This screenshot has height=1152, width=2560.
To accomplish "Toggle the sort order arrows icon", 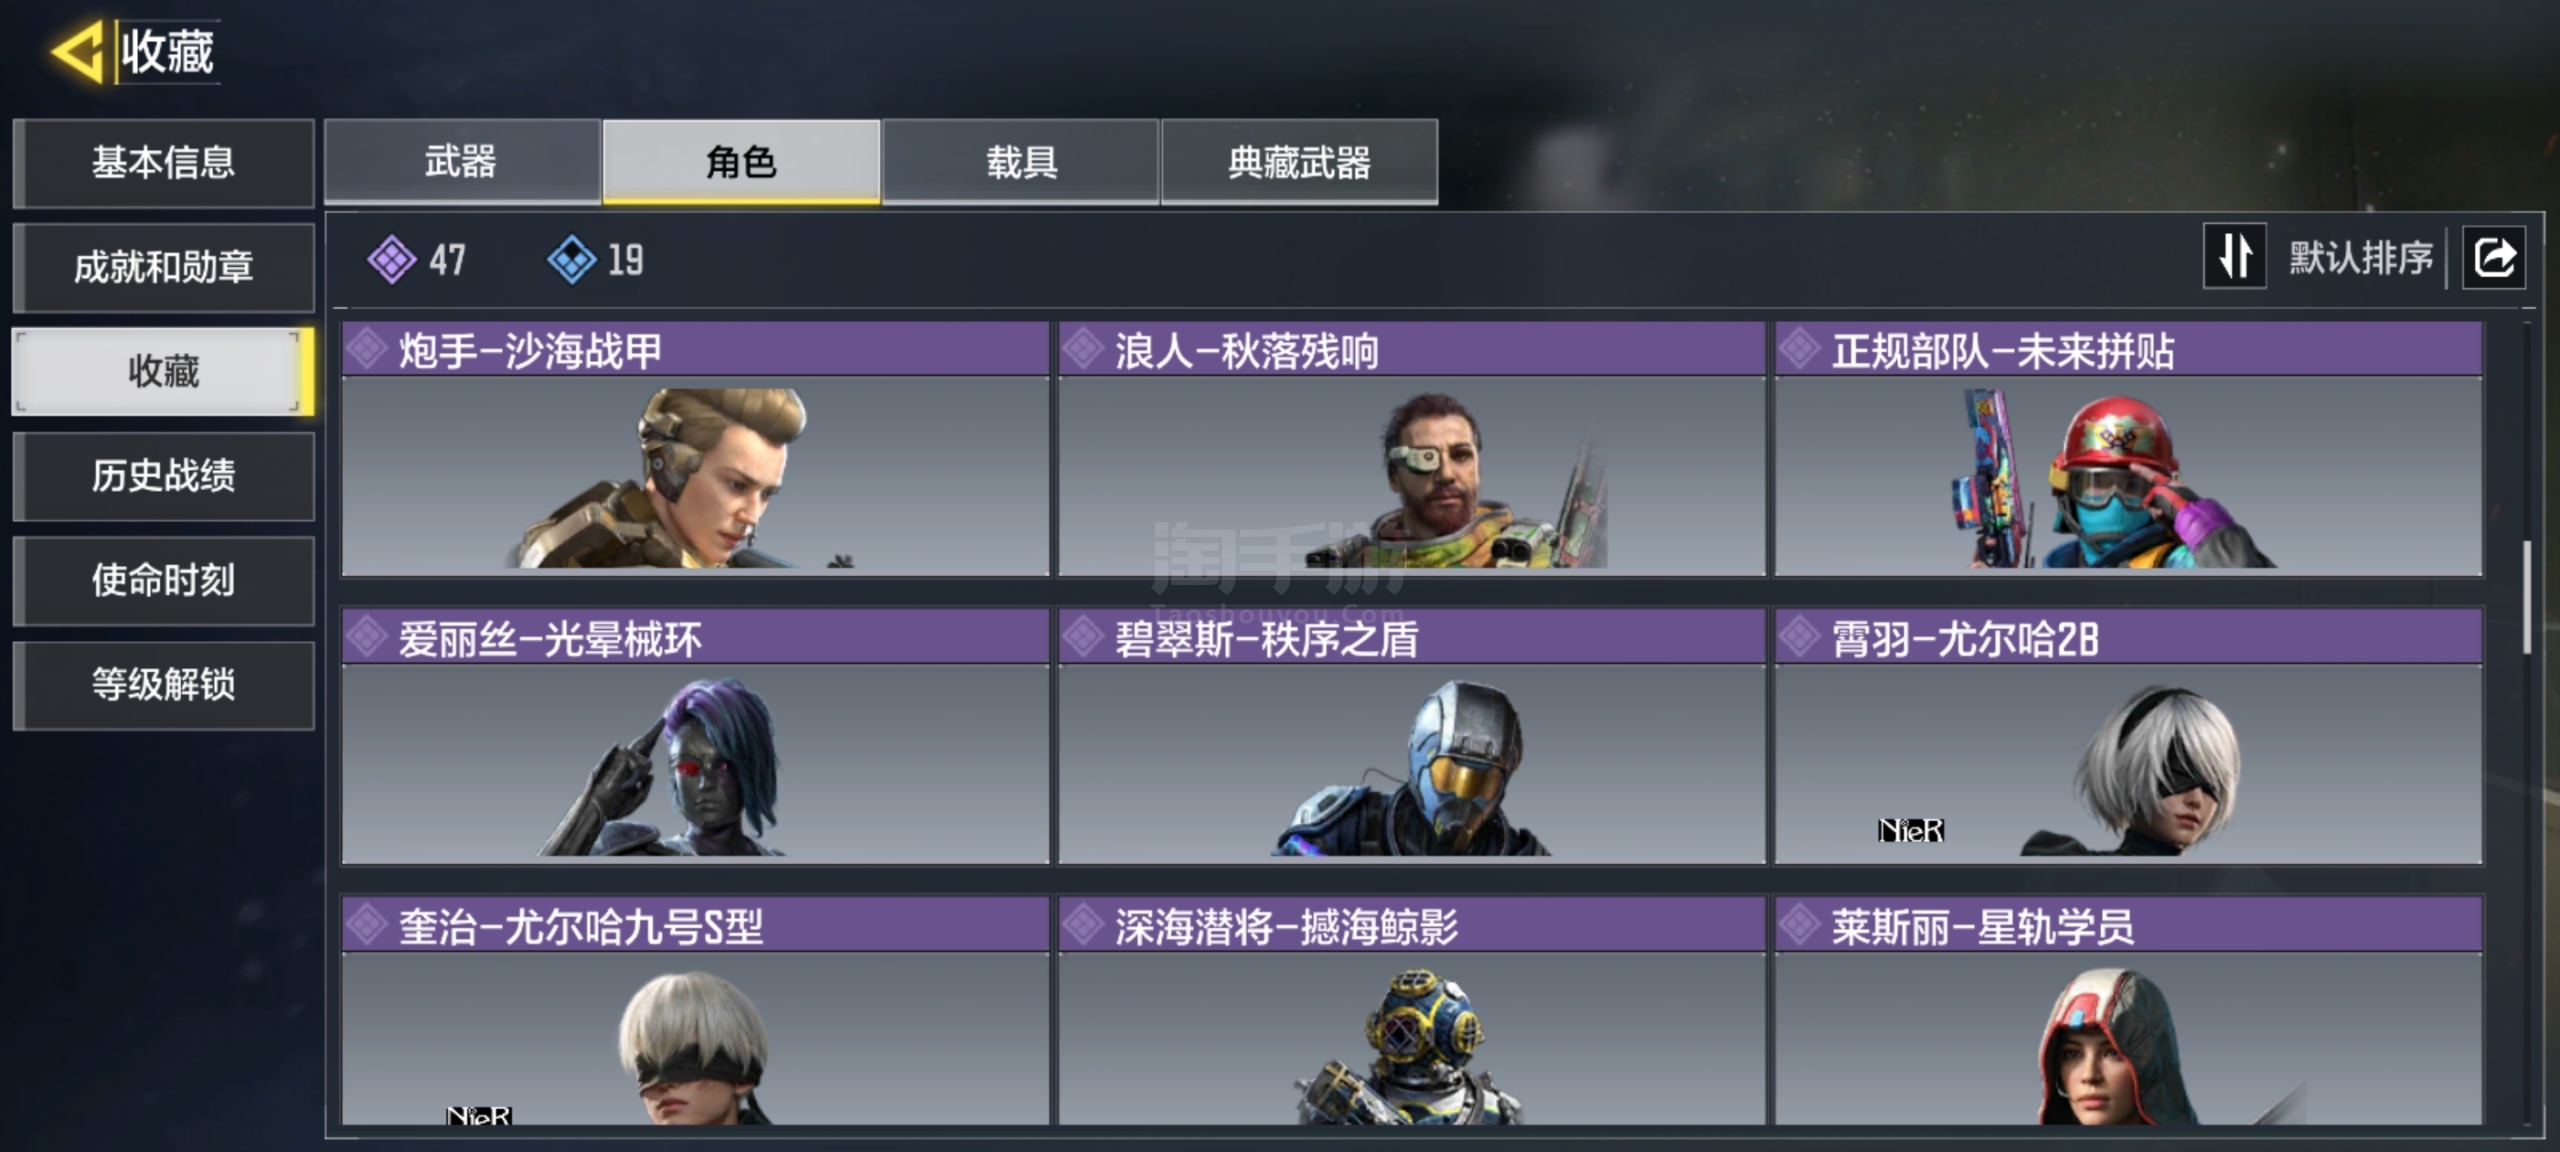I will tap(2235, 257).
